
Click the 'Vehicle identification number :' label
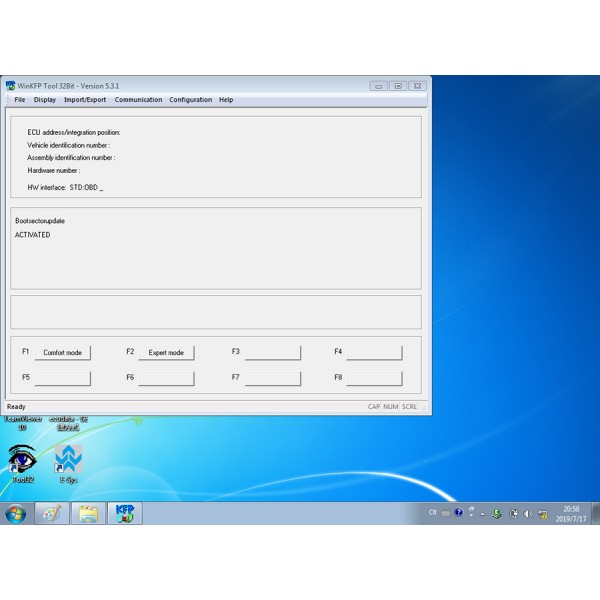coord(68,145)
